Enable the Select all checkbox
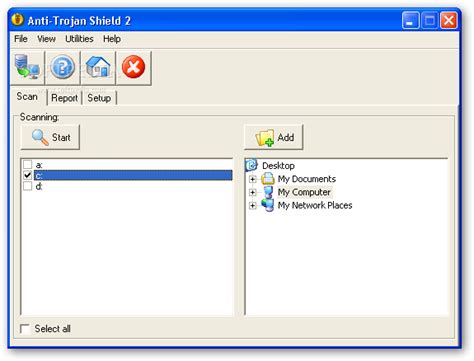 (25, 329)
